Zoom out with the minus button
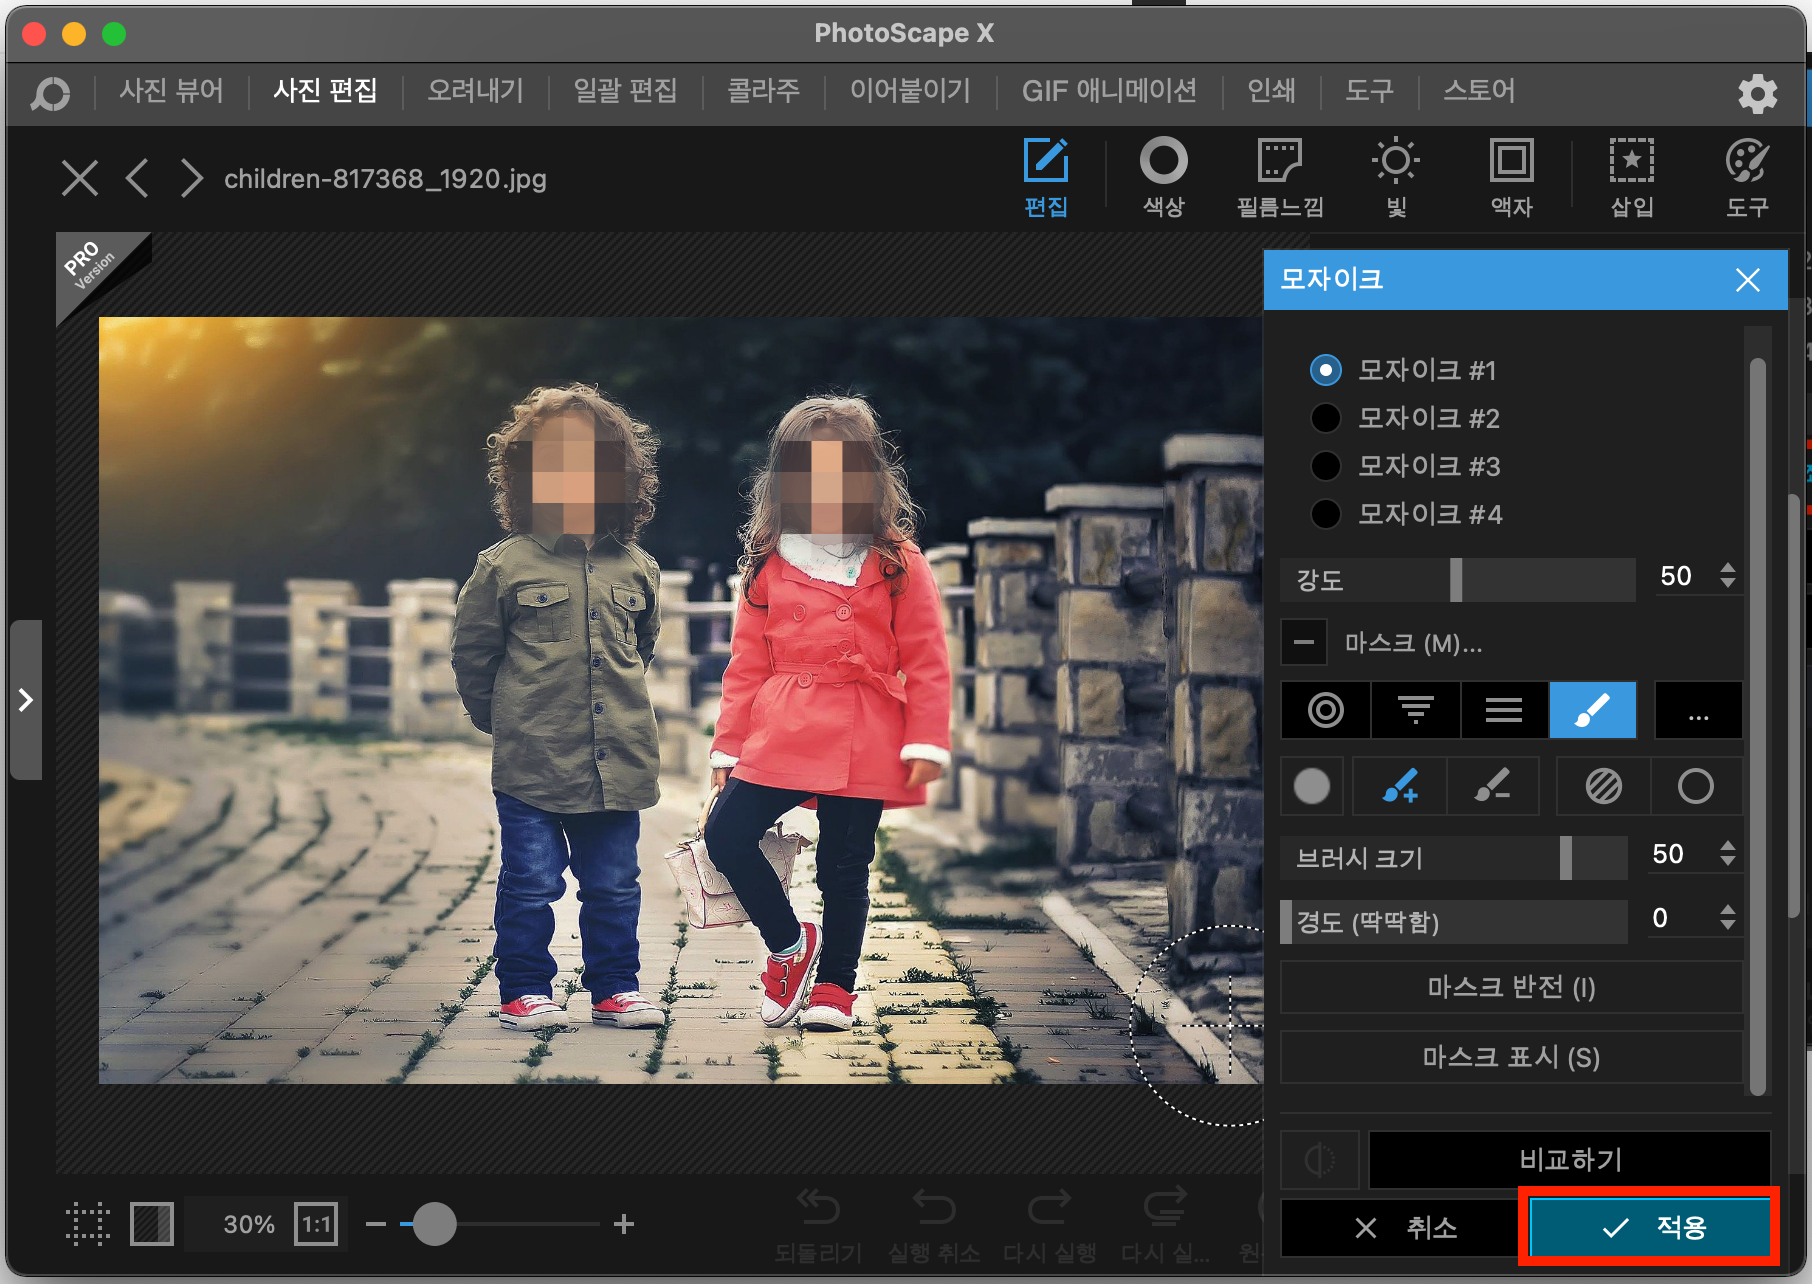 [x=376, y=1224]
